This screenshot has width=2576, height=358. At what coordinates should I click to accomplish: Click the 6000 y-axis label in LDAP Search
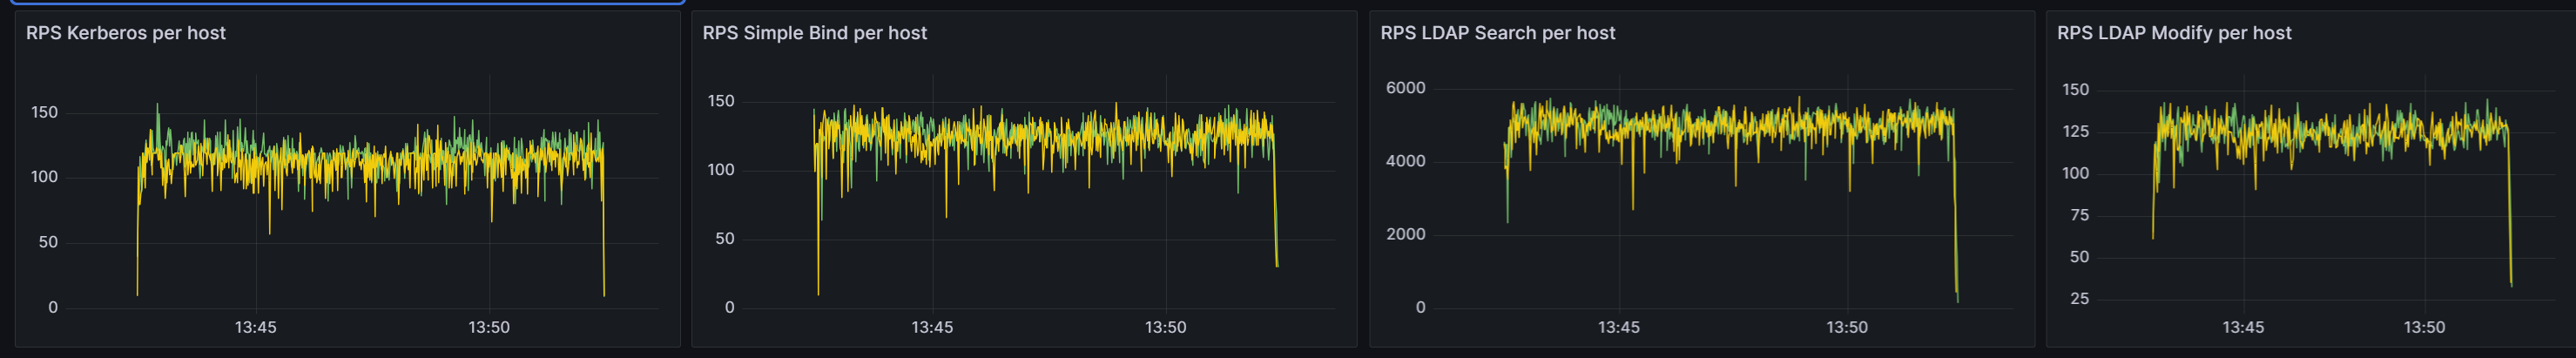tap(1405, 88)
